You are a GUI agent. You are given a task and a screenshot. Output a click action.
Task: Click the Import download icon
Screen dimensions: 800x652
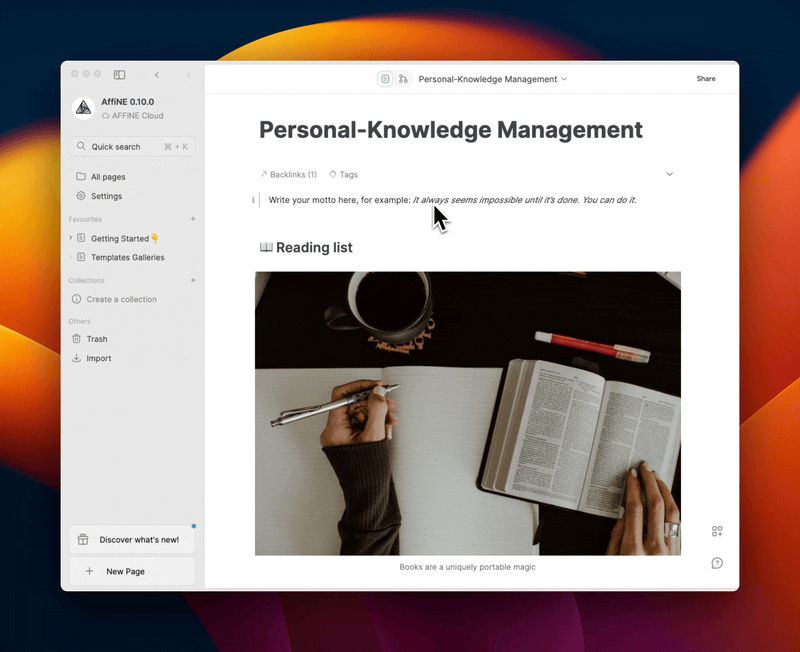coord(77,358)
